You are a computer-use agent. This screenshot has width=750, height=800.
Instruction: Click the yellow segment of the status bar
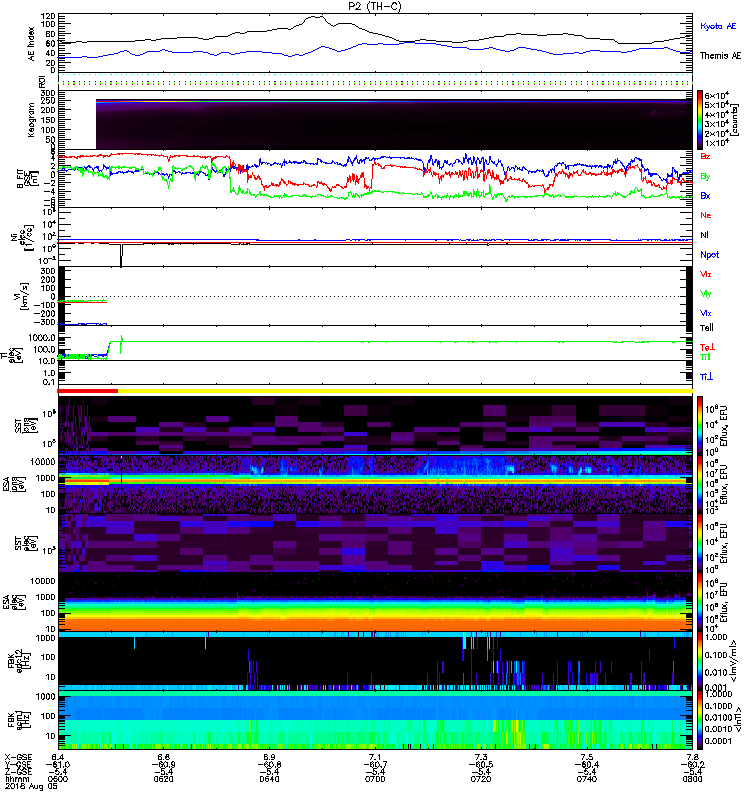pos(400,391)
